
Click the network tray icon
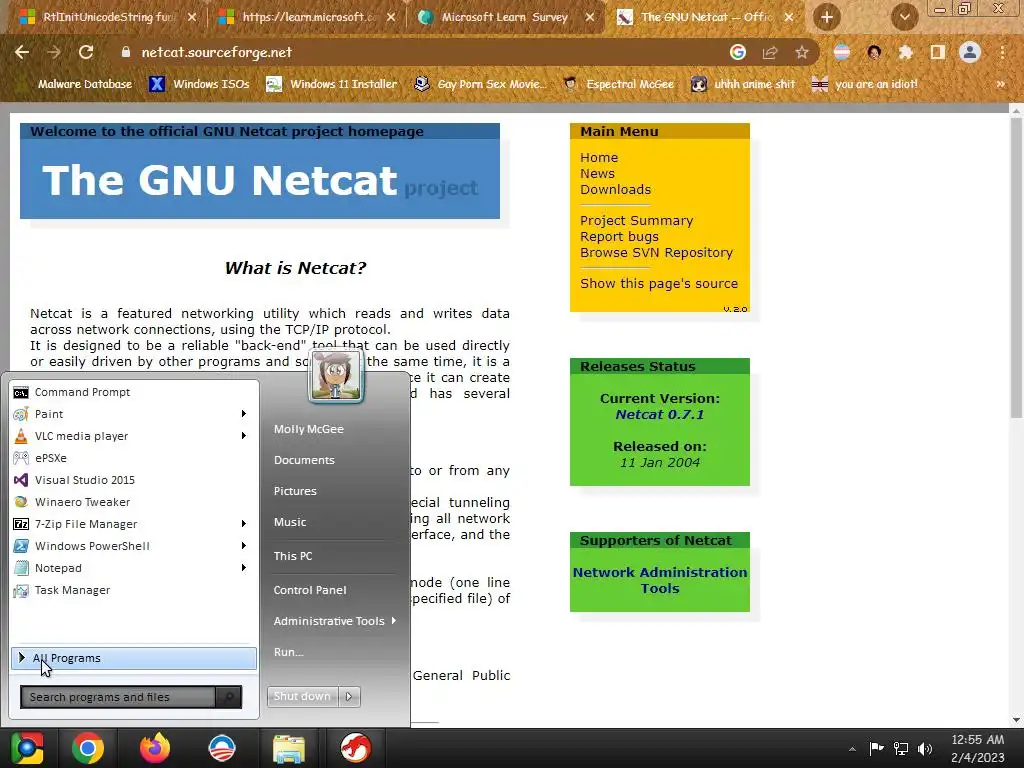901,748
